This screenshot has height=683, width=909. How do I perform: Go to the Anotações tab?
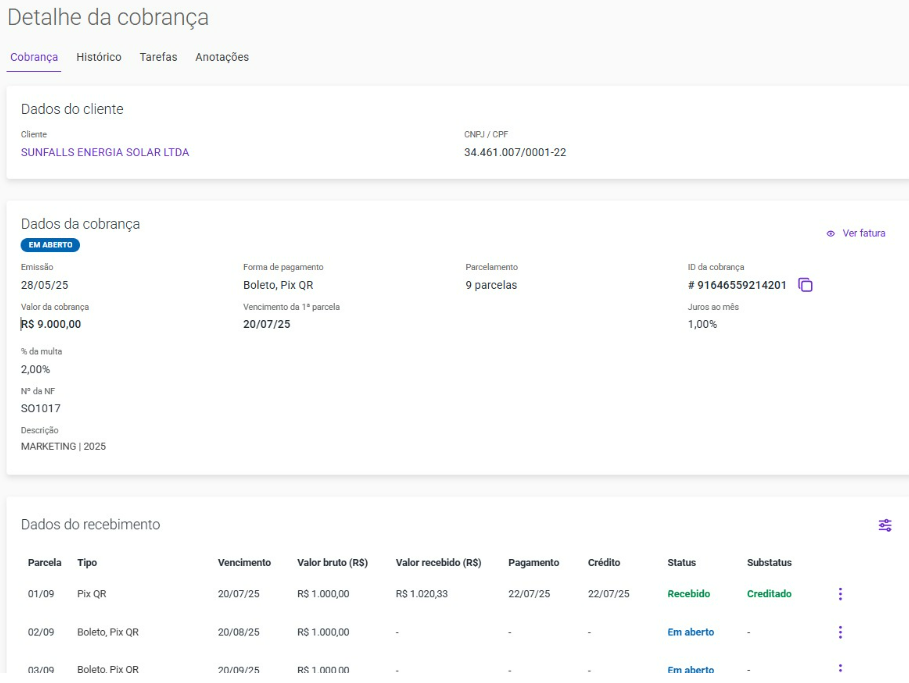tap(222, 57)
